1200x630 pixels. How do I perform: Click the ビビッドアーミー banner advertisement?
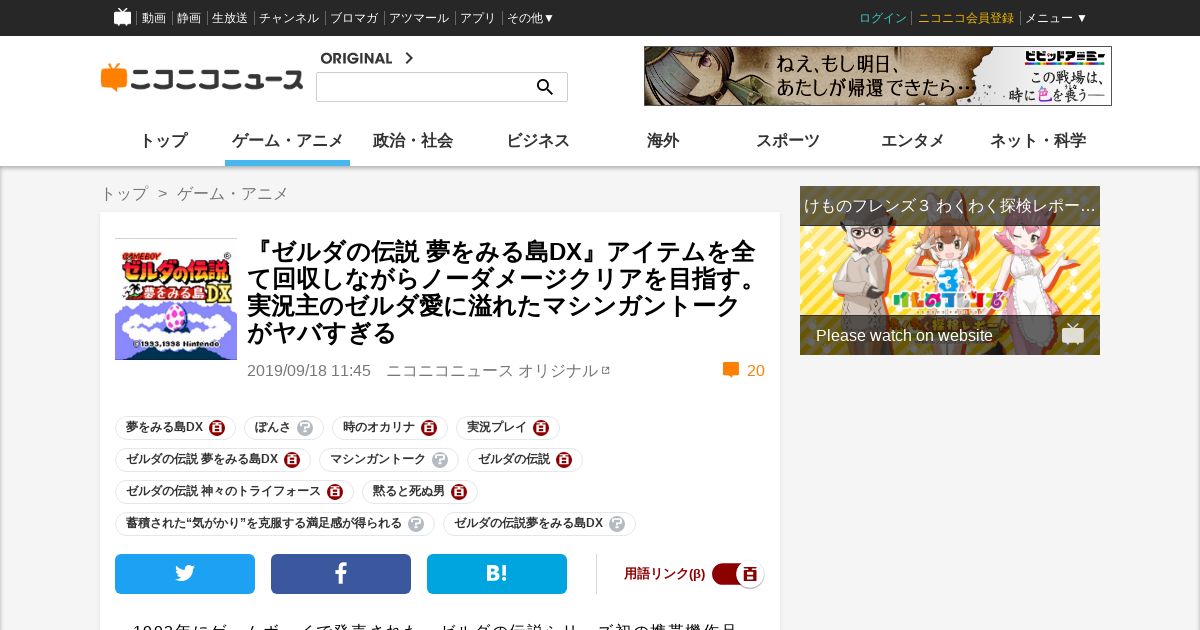(878, 76)
